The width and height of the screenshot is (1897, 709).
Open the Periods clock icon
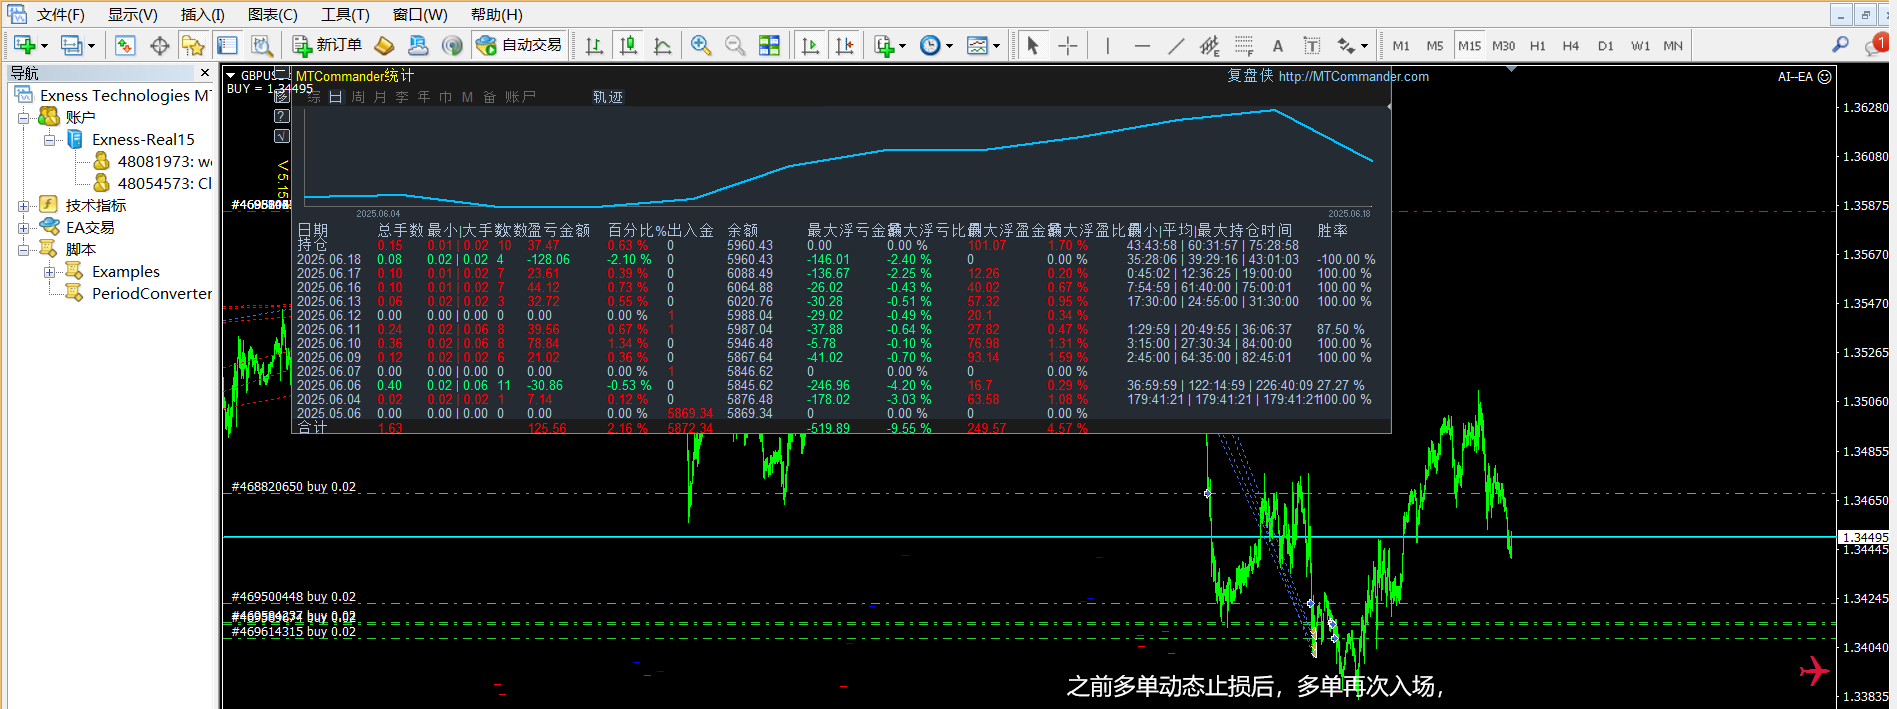930,45
